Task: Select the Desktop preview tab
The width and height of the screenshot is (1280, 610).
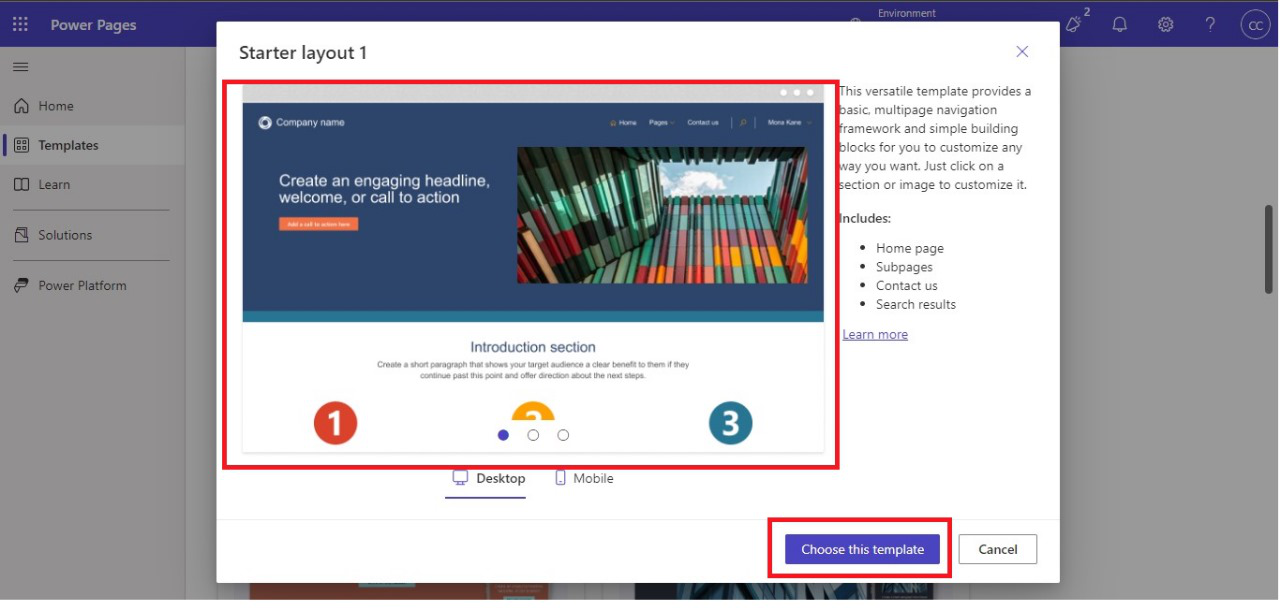Action: pos(489,478)
